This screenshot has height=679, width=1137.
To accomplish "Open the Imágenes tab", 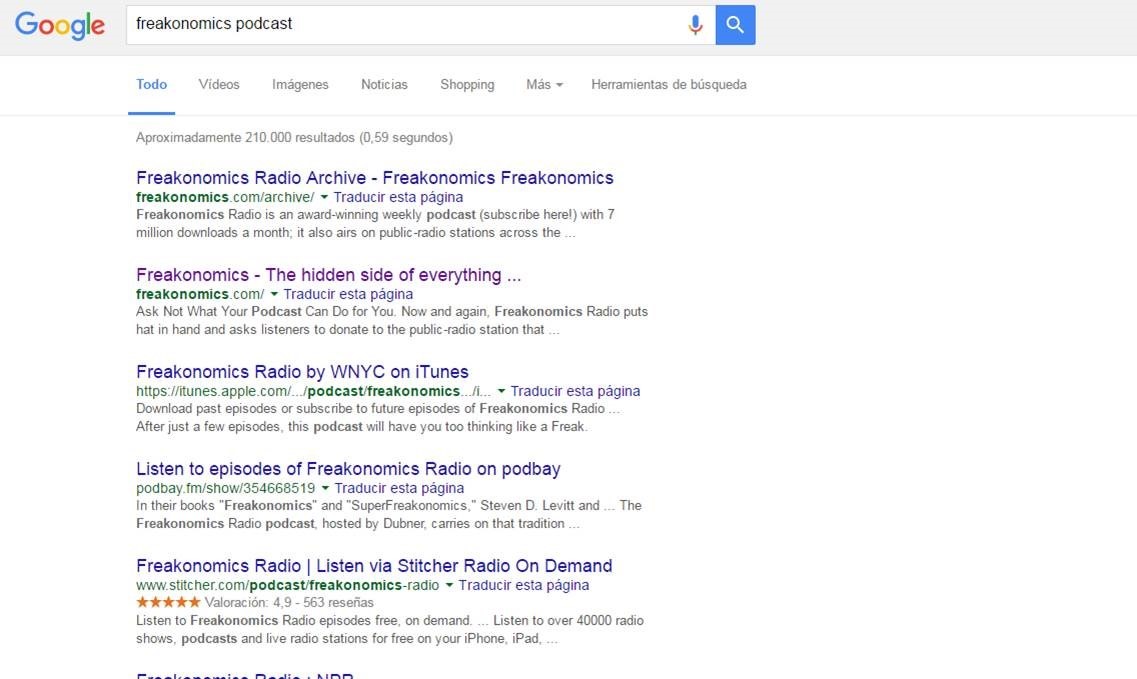I will (300, 85).
